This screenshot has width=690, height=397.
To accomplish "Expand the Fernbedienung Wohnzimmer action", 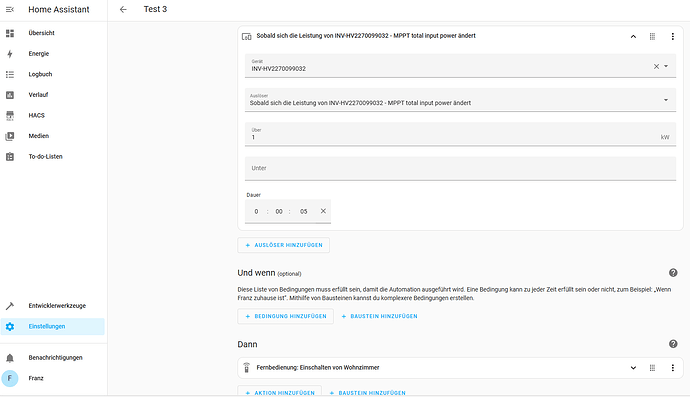I will (x=633, y=368).
